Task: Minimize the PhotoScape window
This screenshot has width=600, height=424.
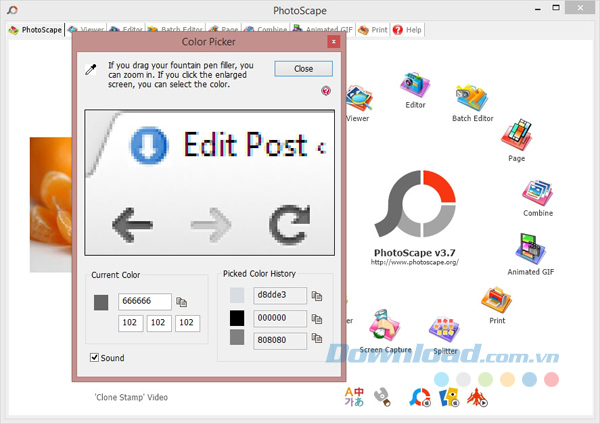Action: coord(538,8)
